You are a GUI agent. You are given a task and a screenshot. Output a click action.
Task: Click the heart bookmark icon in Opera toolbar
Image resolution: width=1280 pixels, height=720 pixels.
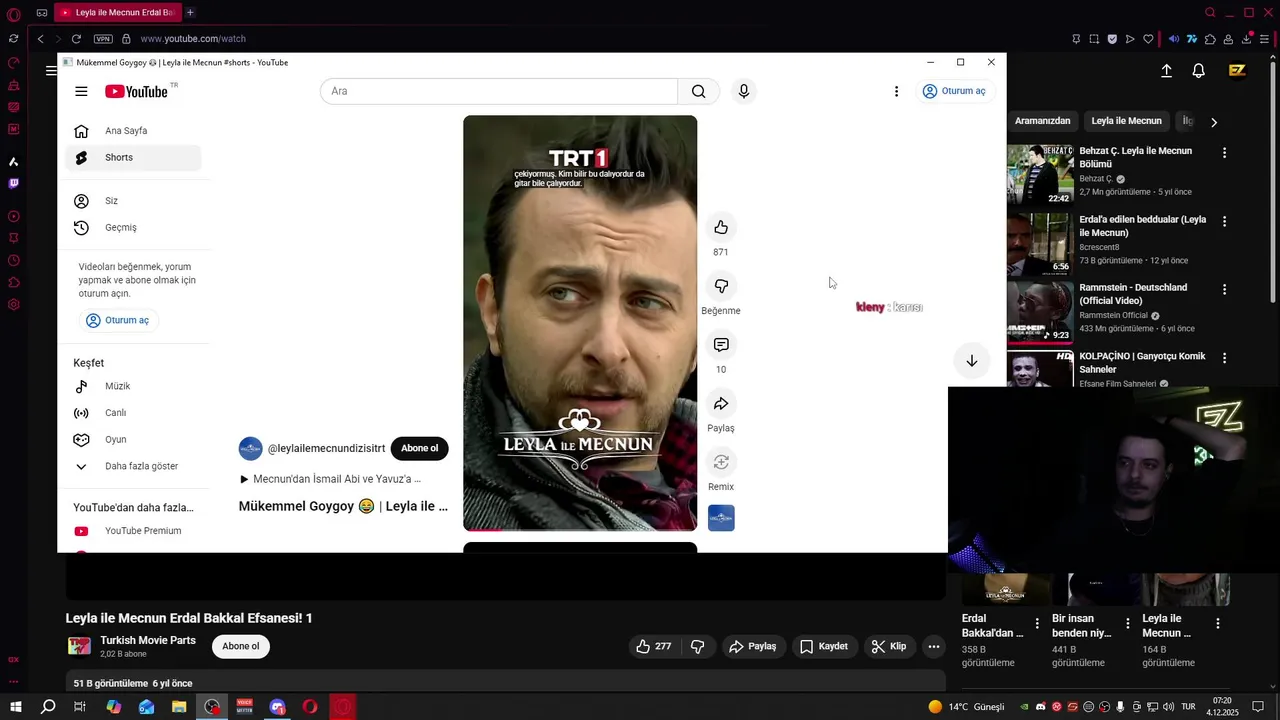[x=1148, y=39]
